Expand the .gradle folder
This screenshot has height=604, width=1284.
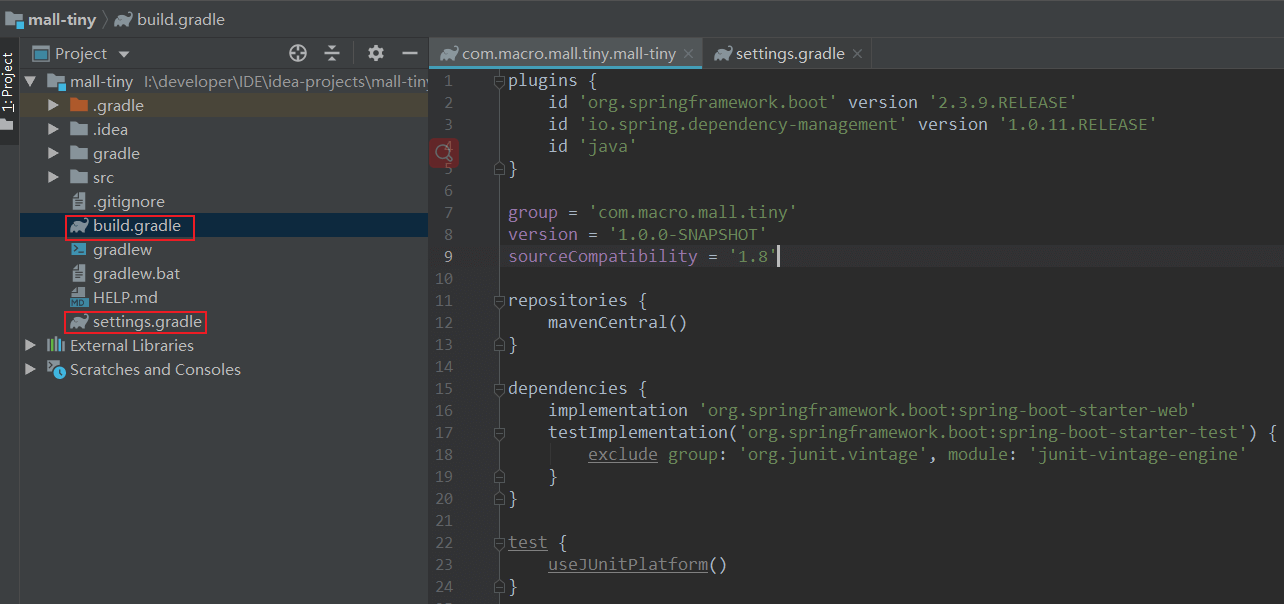pos(54,105)
